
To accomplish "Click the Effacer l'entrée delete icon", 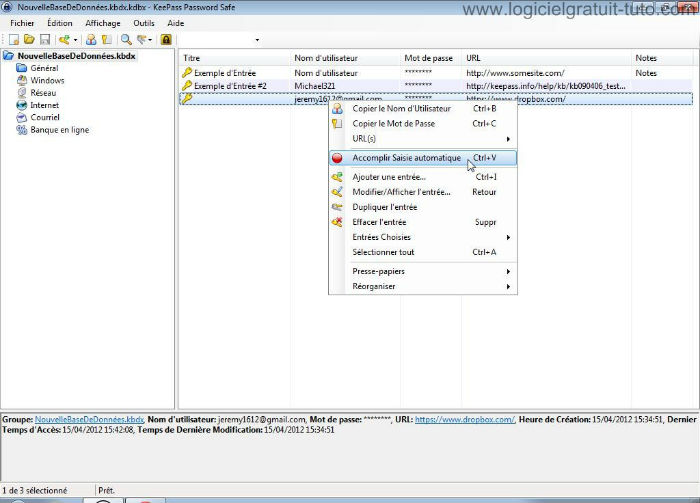I will pyautogui.click(x=337, y=222).
